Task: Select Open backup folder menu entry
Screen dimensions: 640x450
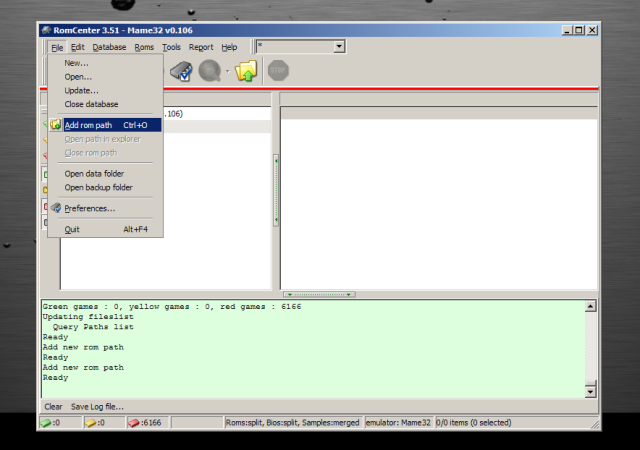Action: click(x=105, y=187)
